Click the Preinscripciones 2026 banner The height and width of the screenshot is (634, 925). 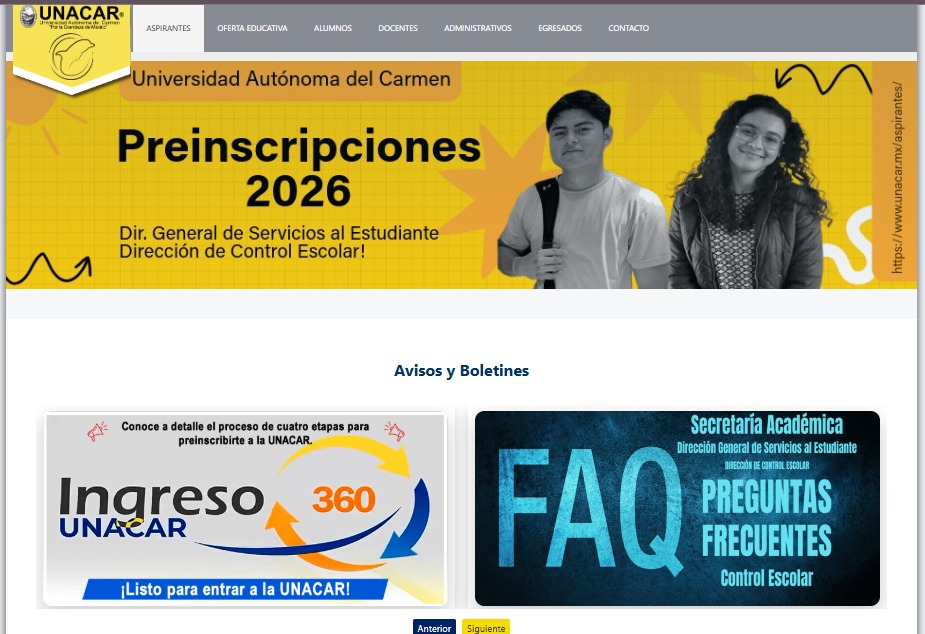click(461, 175)
